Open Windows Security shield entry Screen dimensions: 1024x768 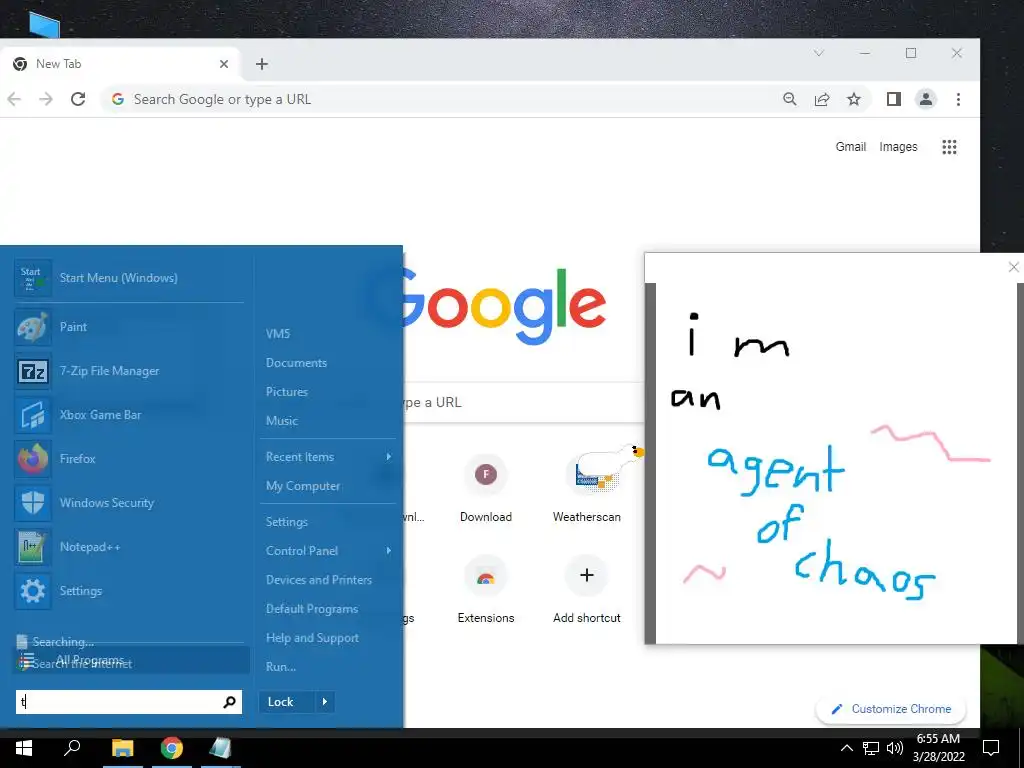[129, 503]
